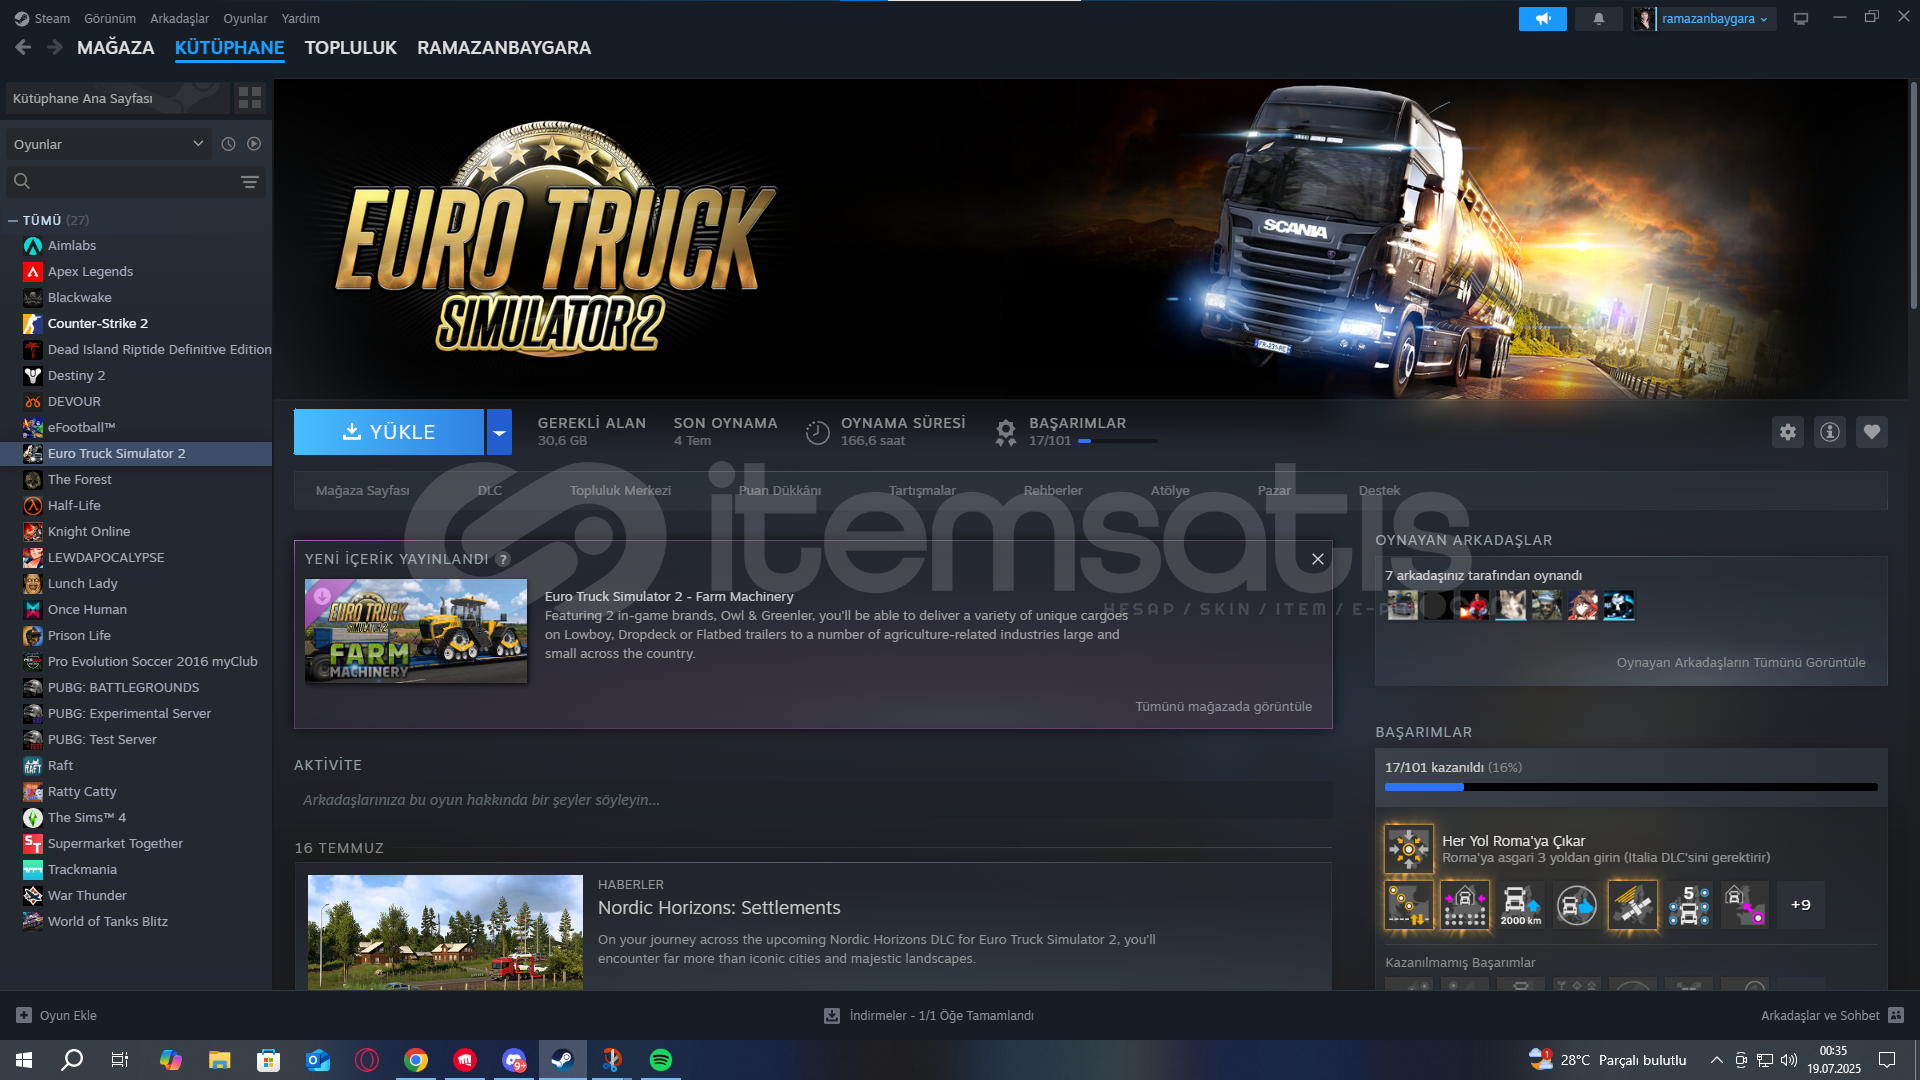Open the Atölye link
Screen dimensions: 1920x1080
coord(1170,490)
